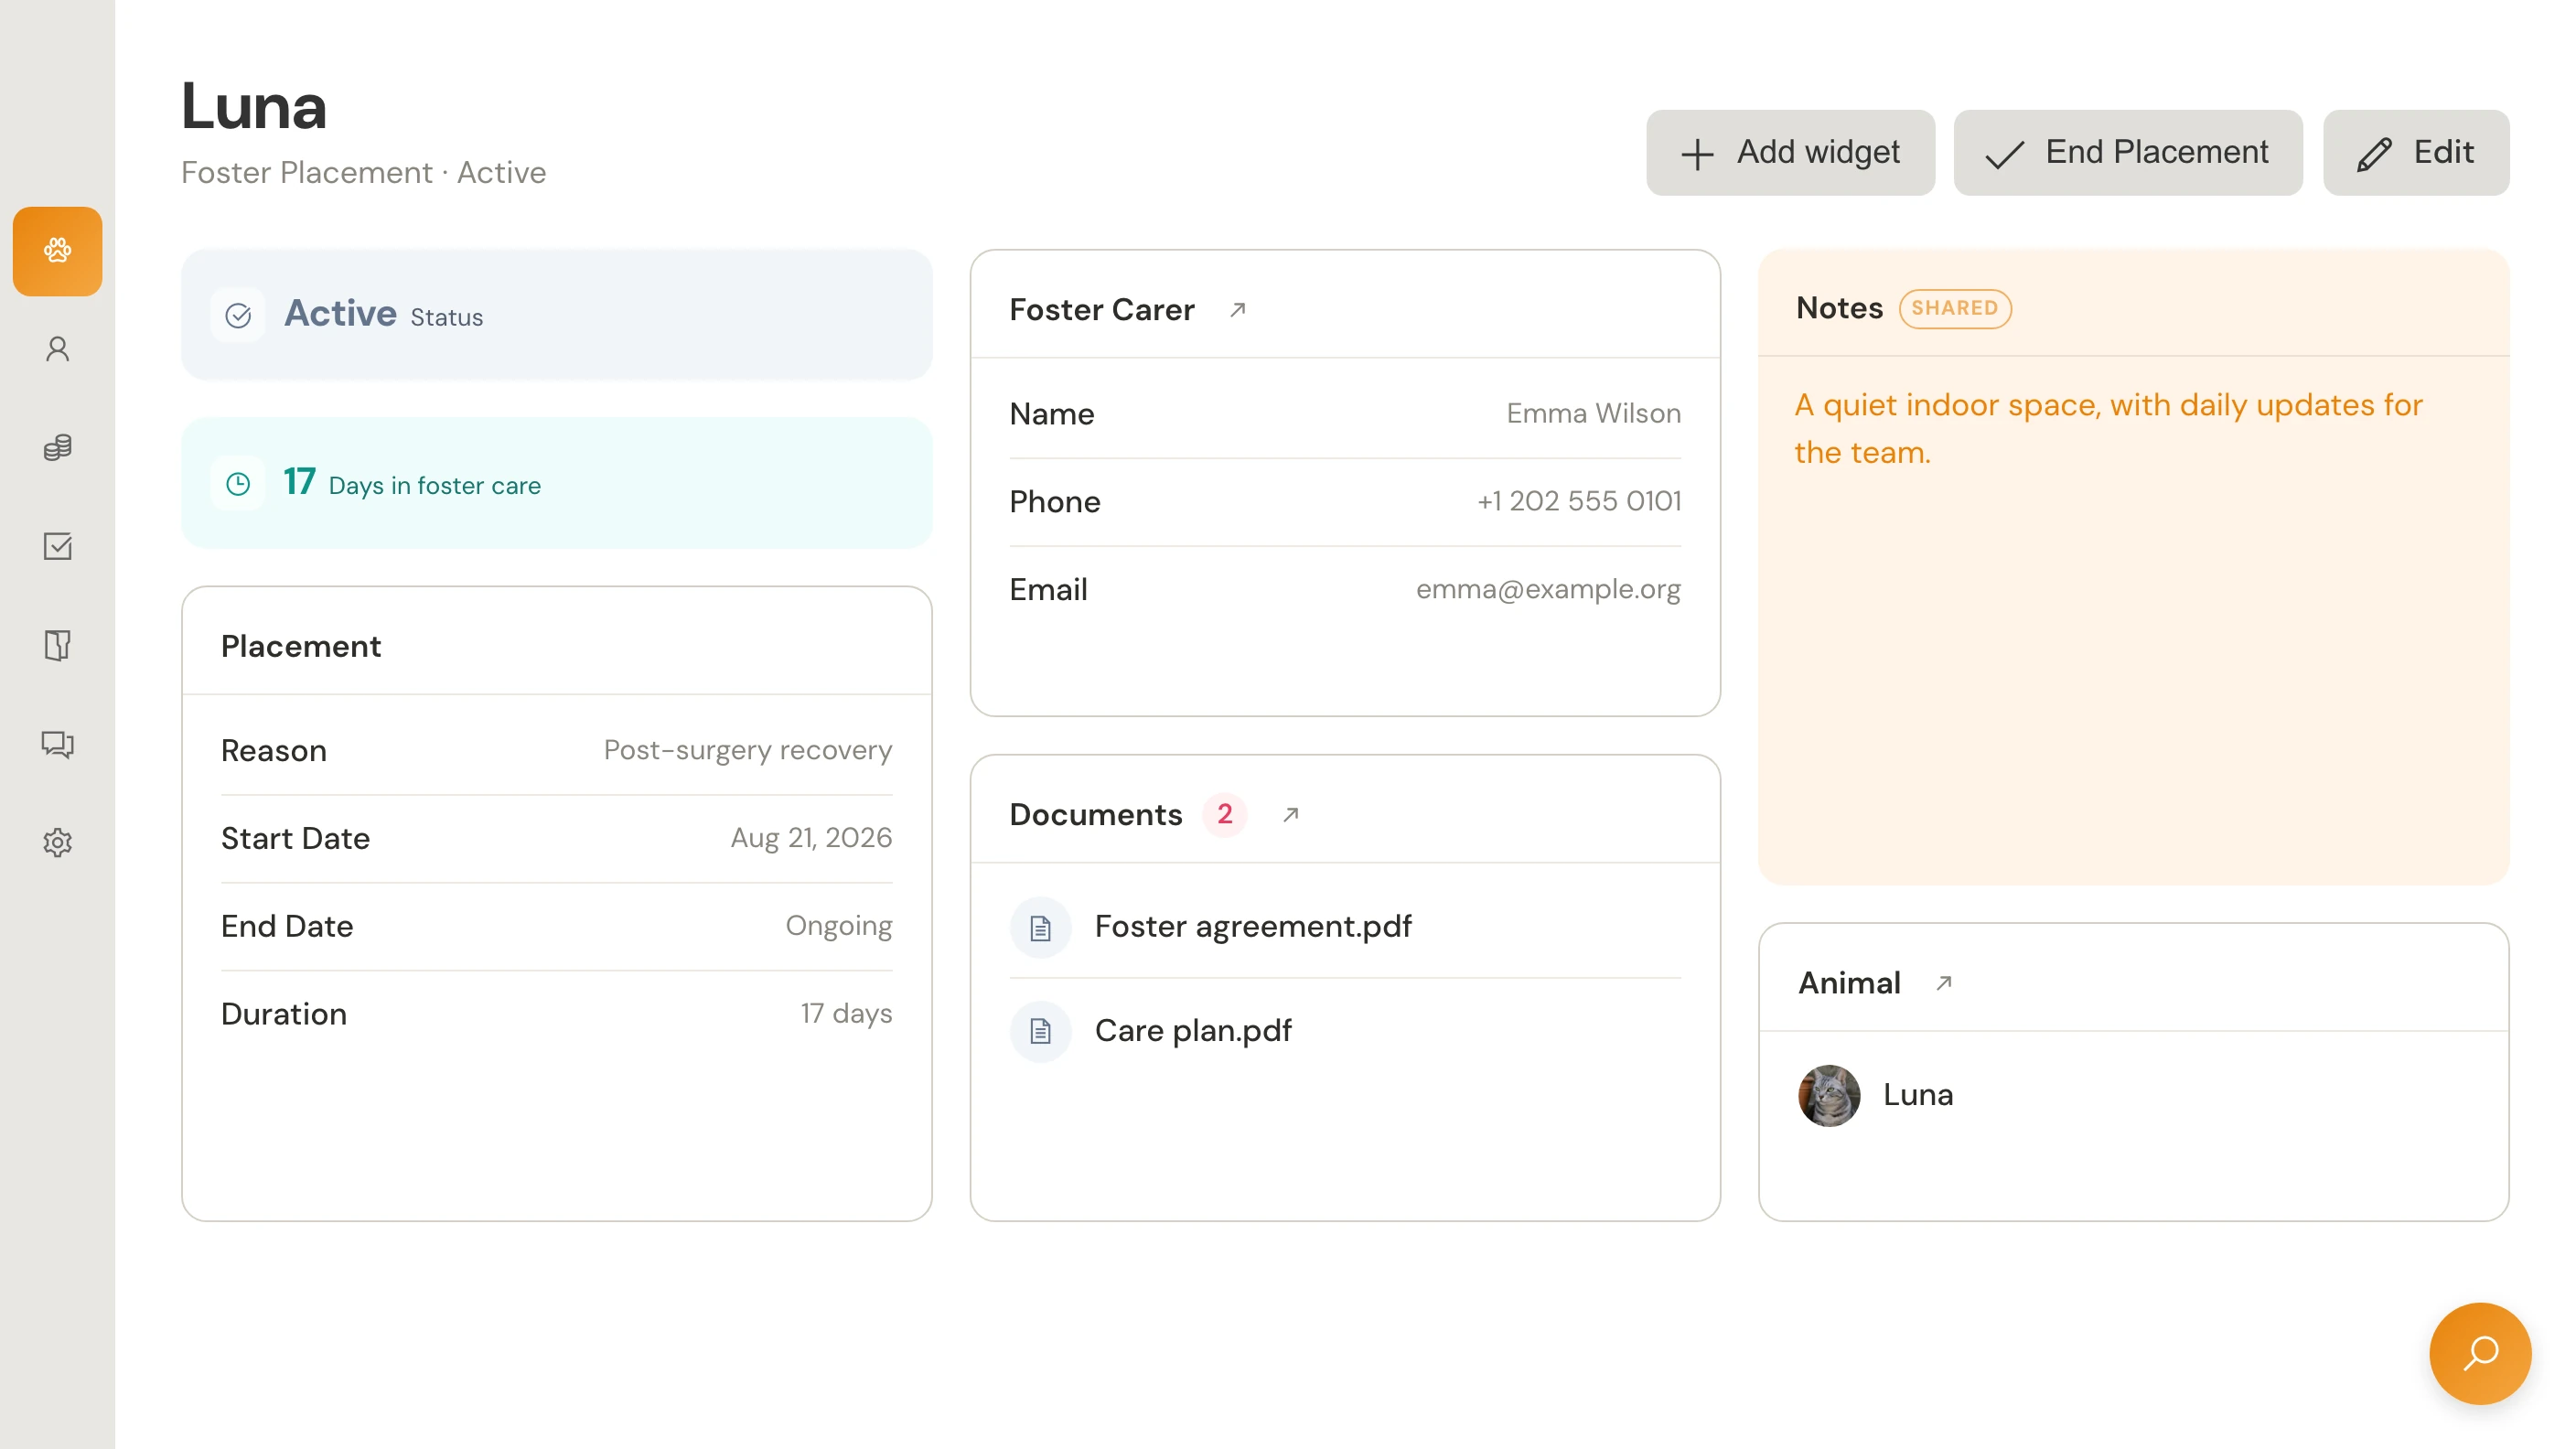The height and width of the screenshot is (1449, 2576).
Task: Click the Days in foster care label
Action: [x=434, y=485]
